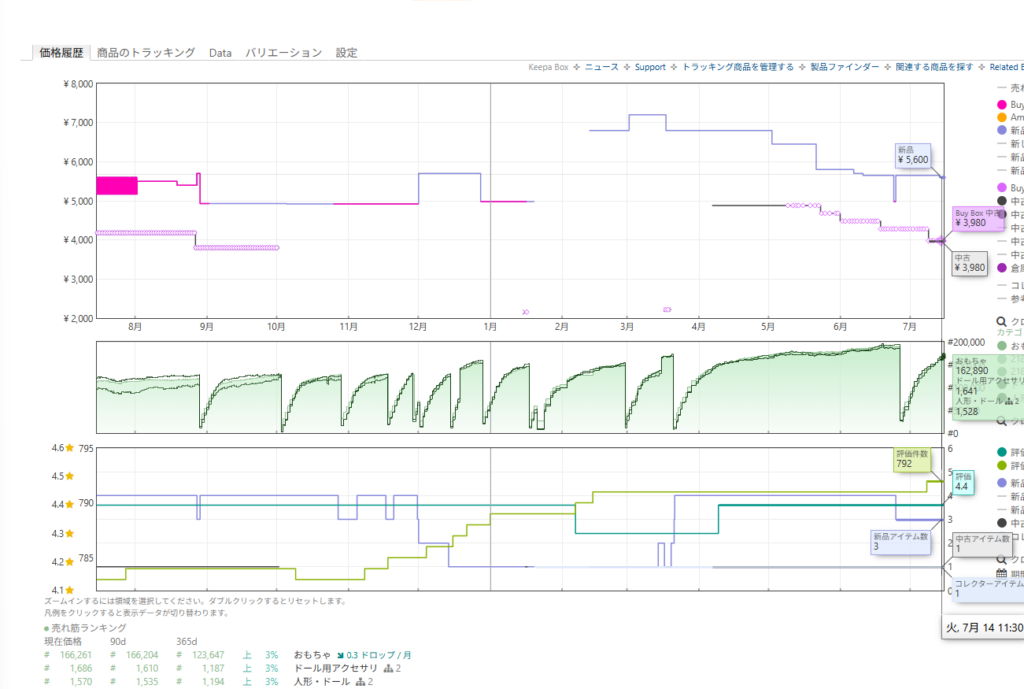Click the calendar range icon in the legend
Screen dimensions: 1024x689
[x=1001, y=573]
